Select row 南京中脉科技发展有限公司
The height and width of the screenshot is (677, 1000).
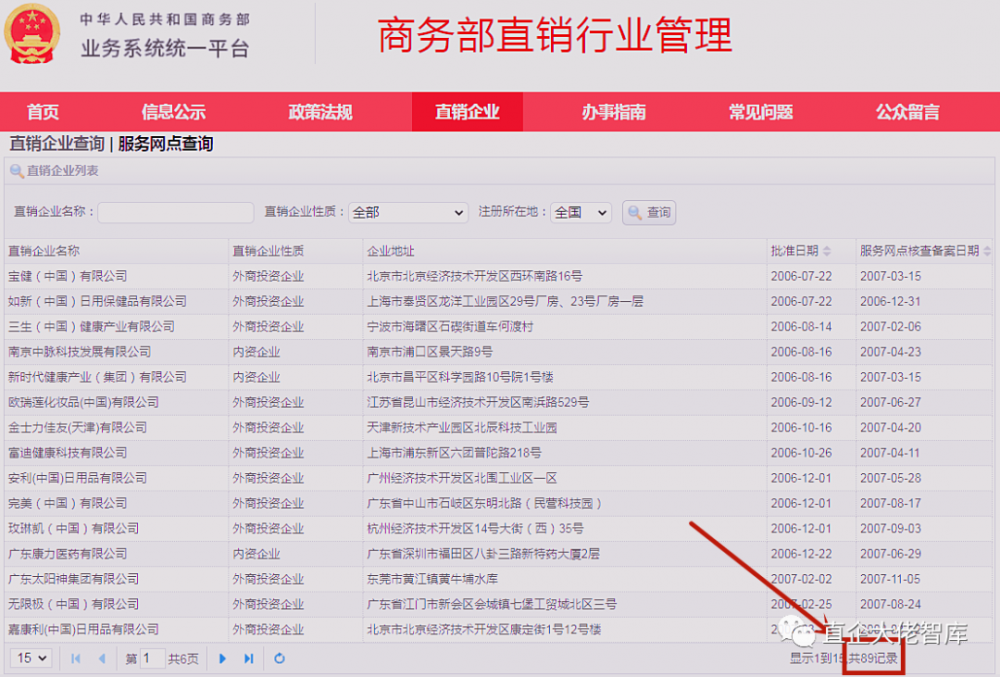tap(499, 352)
